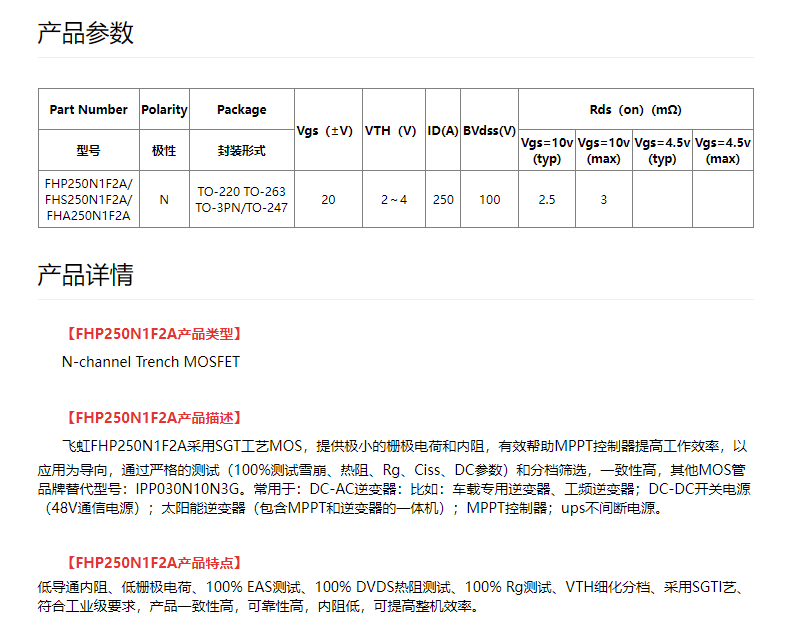
Task: Click the Vgs=4.5v (max) subheader
Action: 723,151
